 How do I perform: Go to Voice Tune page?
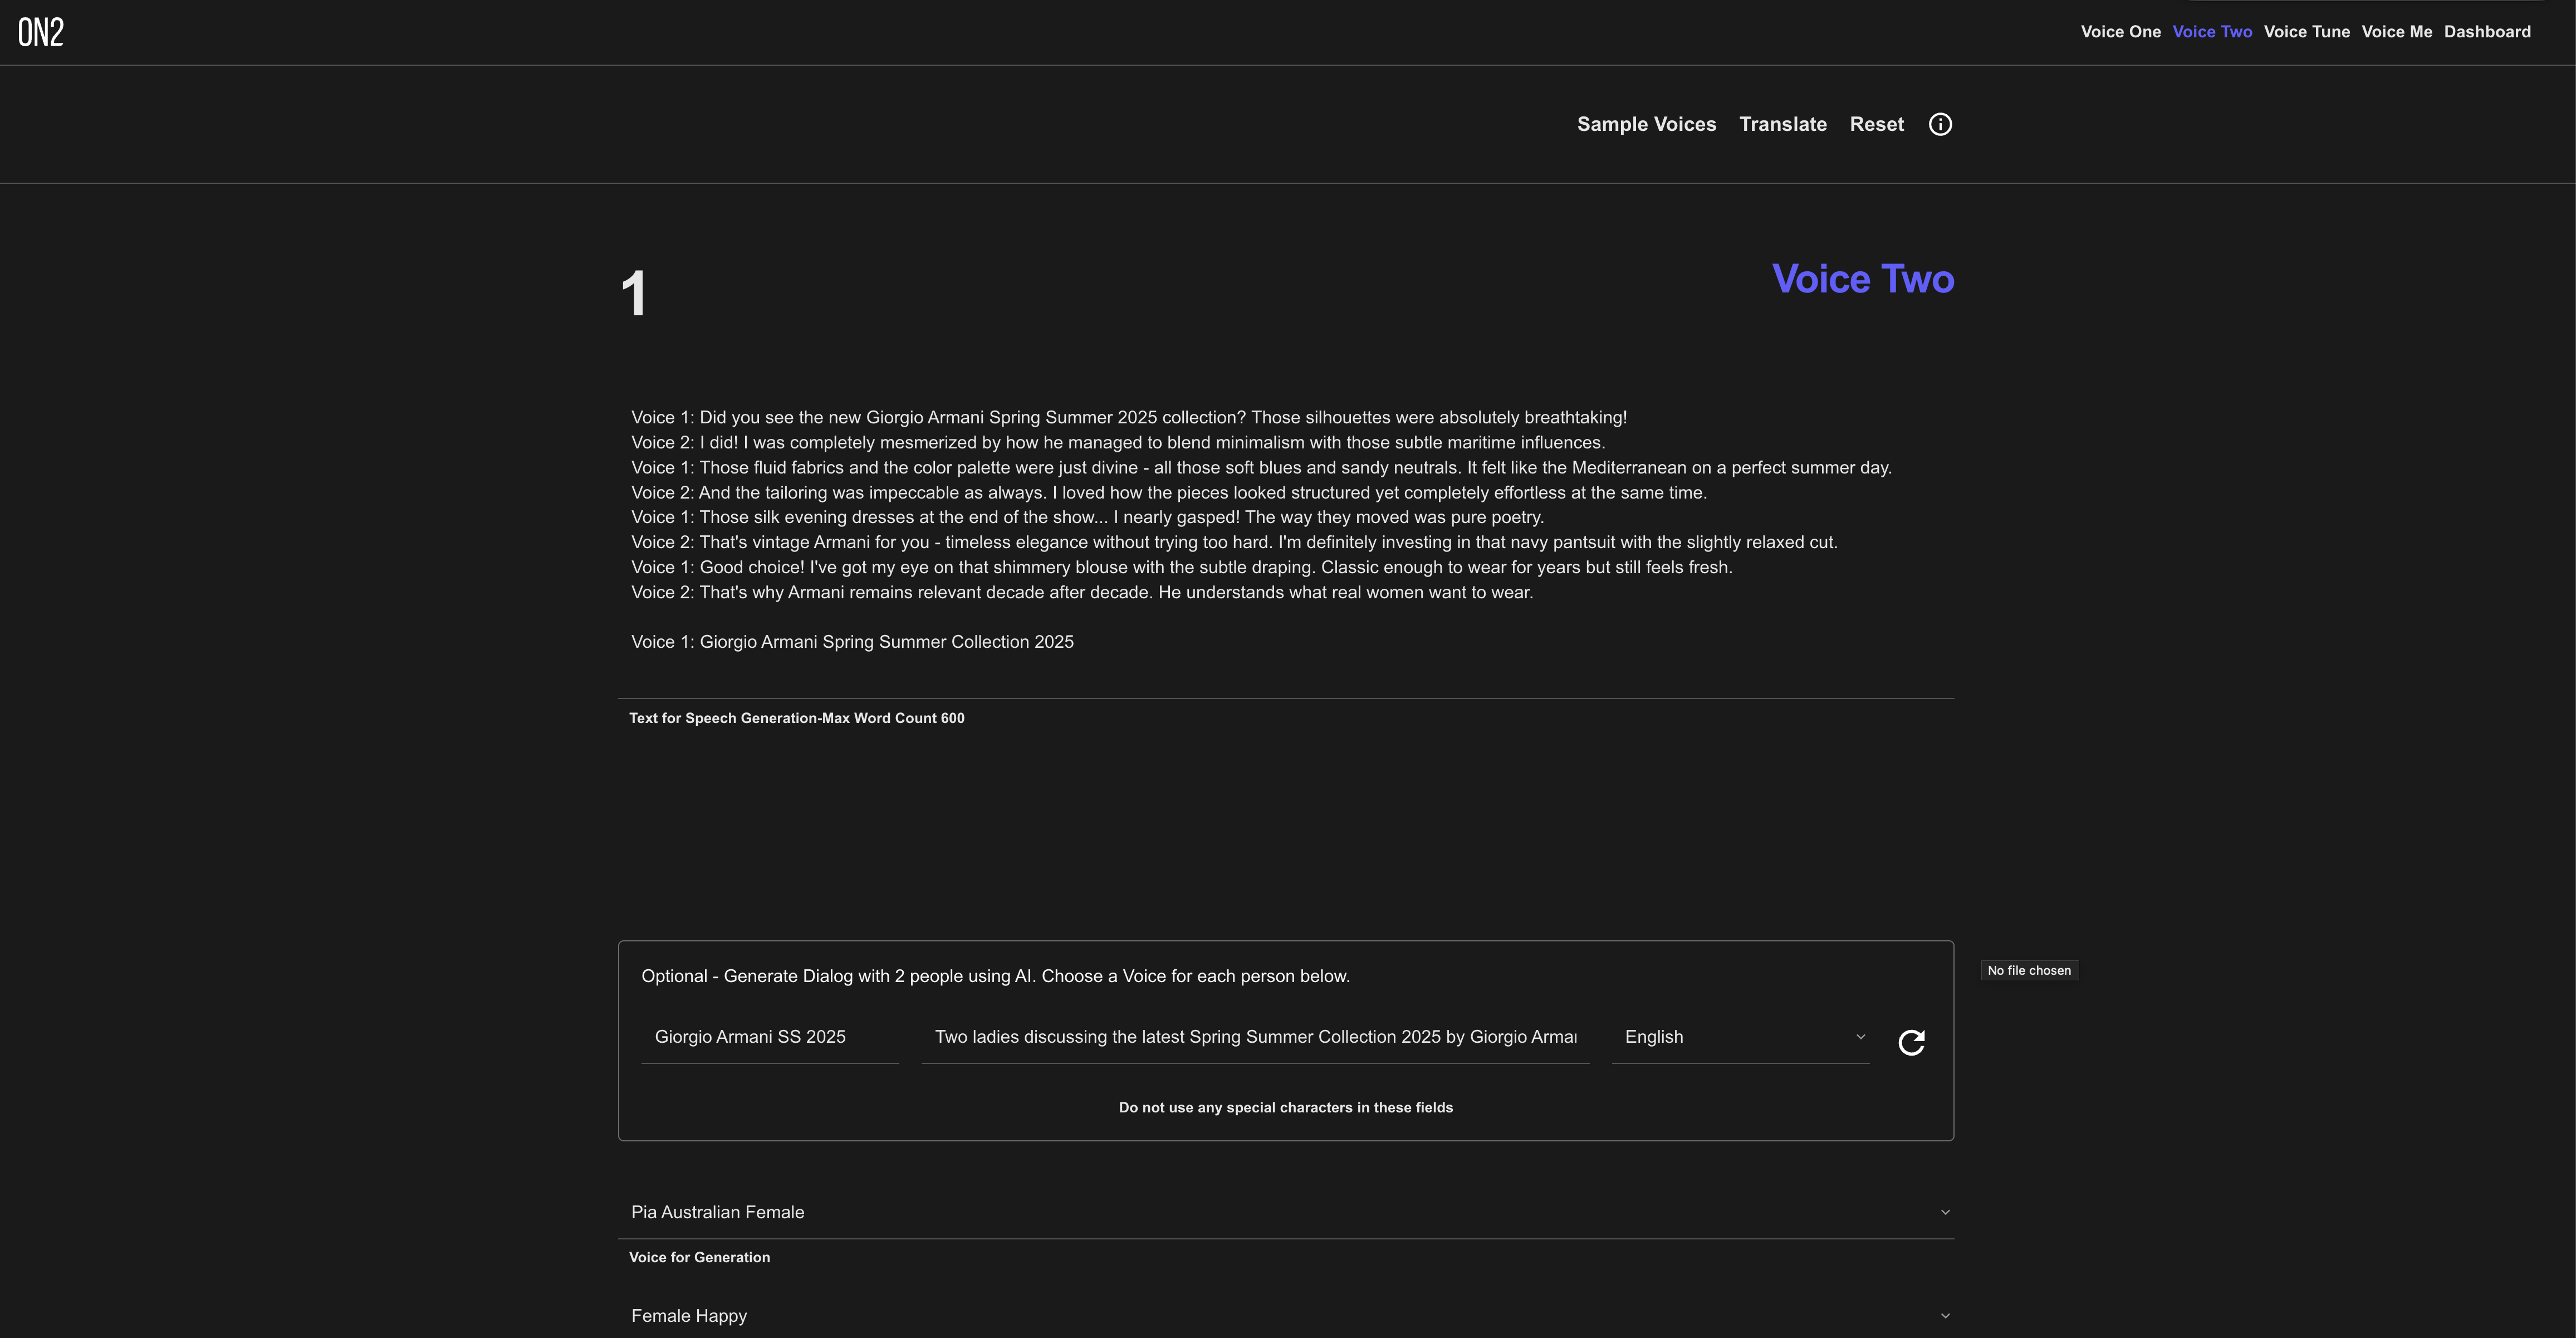[x=2306, y=32]
